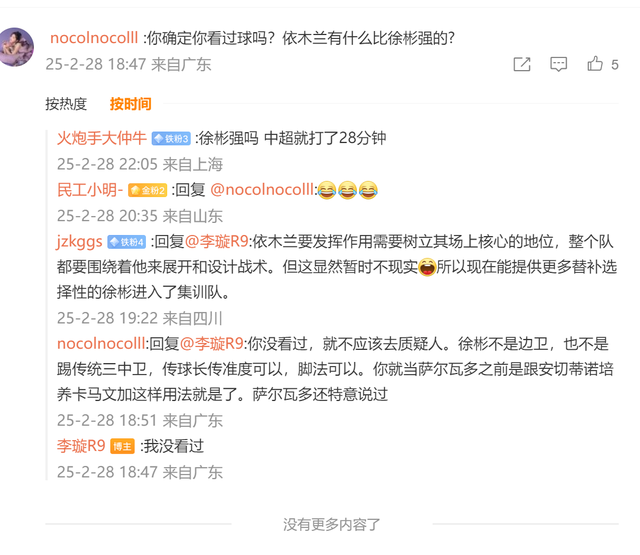The image size is (640, 555).
Task: Click the like count number 5
Action: tap(615, 65)
